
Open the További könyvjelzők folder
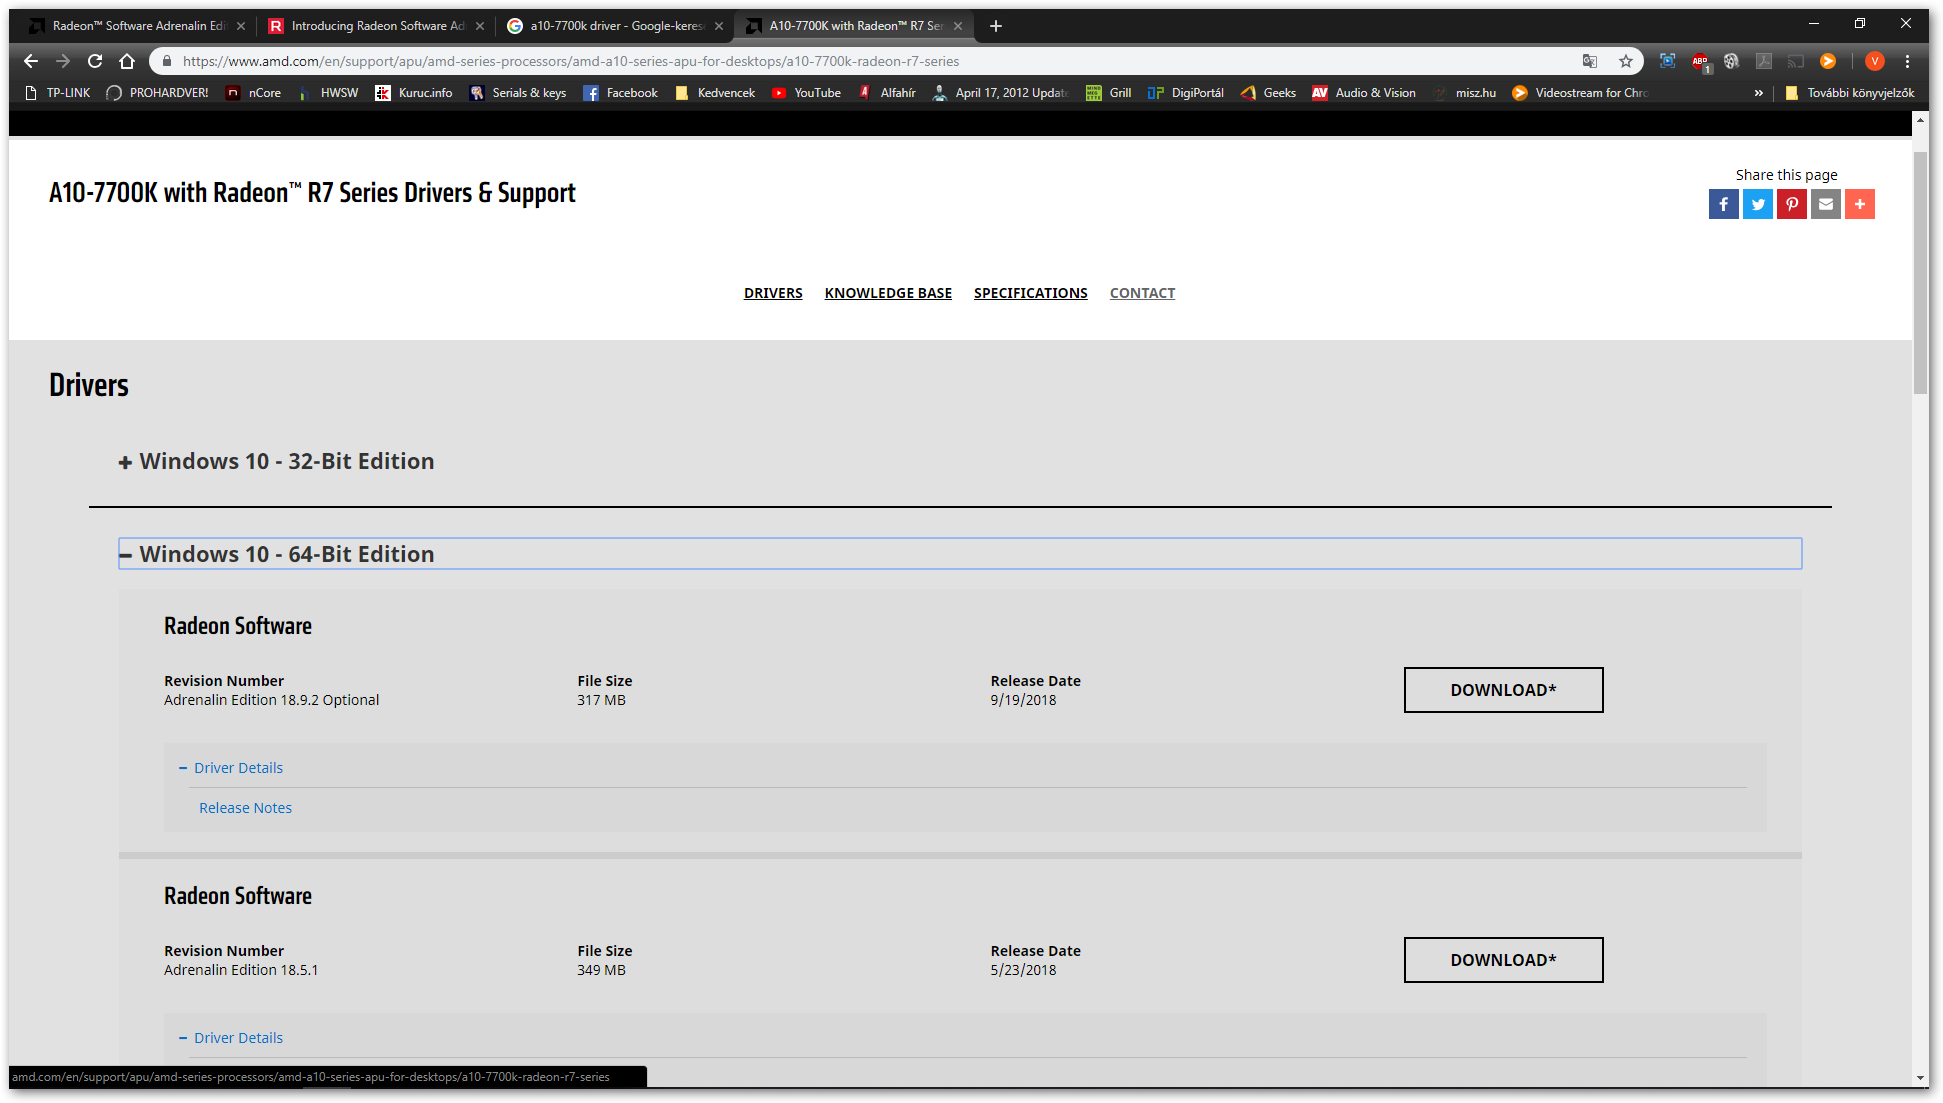(x=1849, y=93)
